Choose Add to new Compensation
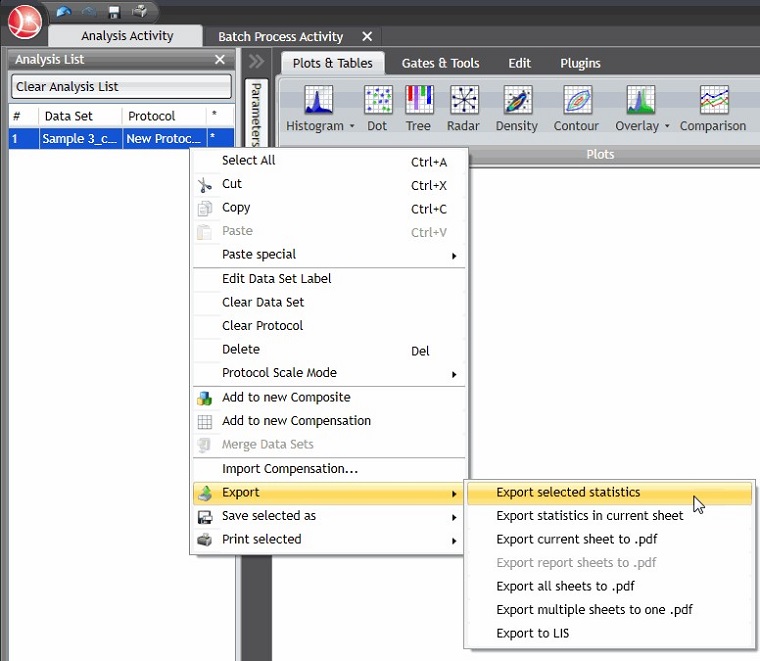The height and width of the screenshot is (661, 760). pyautogui.click(x=329, y=421)
